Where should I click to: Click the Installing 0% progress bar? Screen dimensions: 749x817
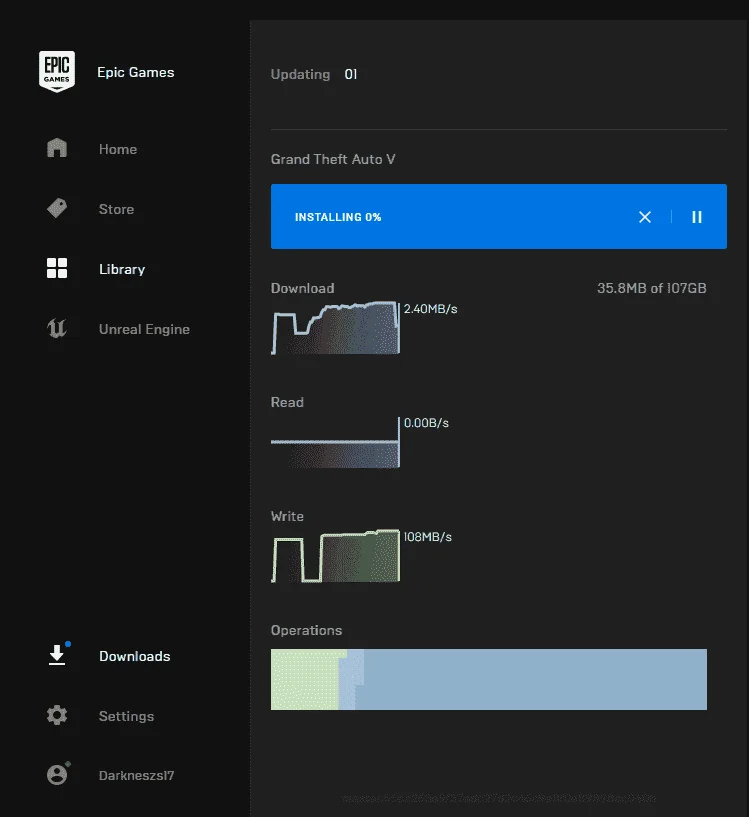click(x=499, y=216)
